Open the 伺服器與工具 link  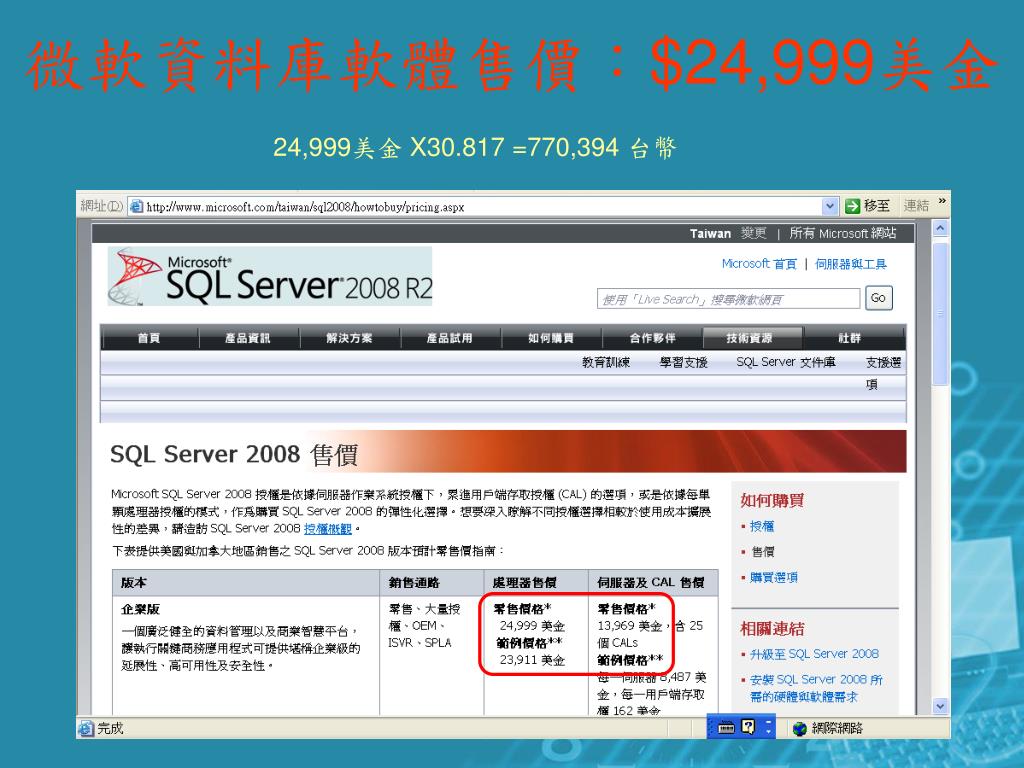(x=850, y=264)
